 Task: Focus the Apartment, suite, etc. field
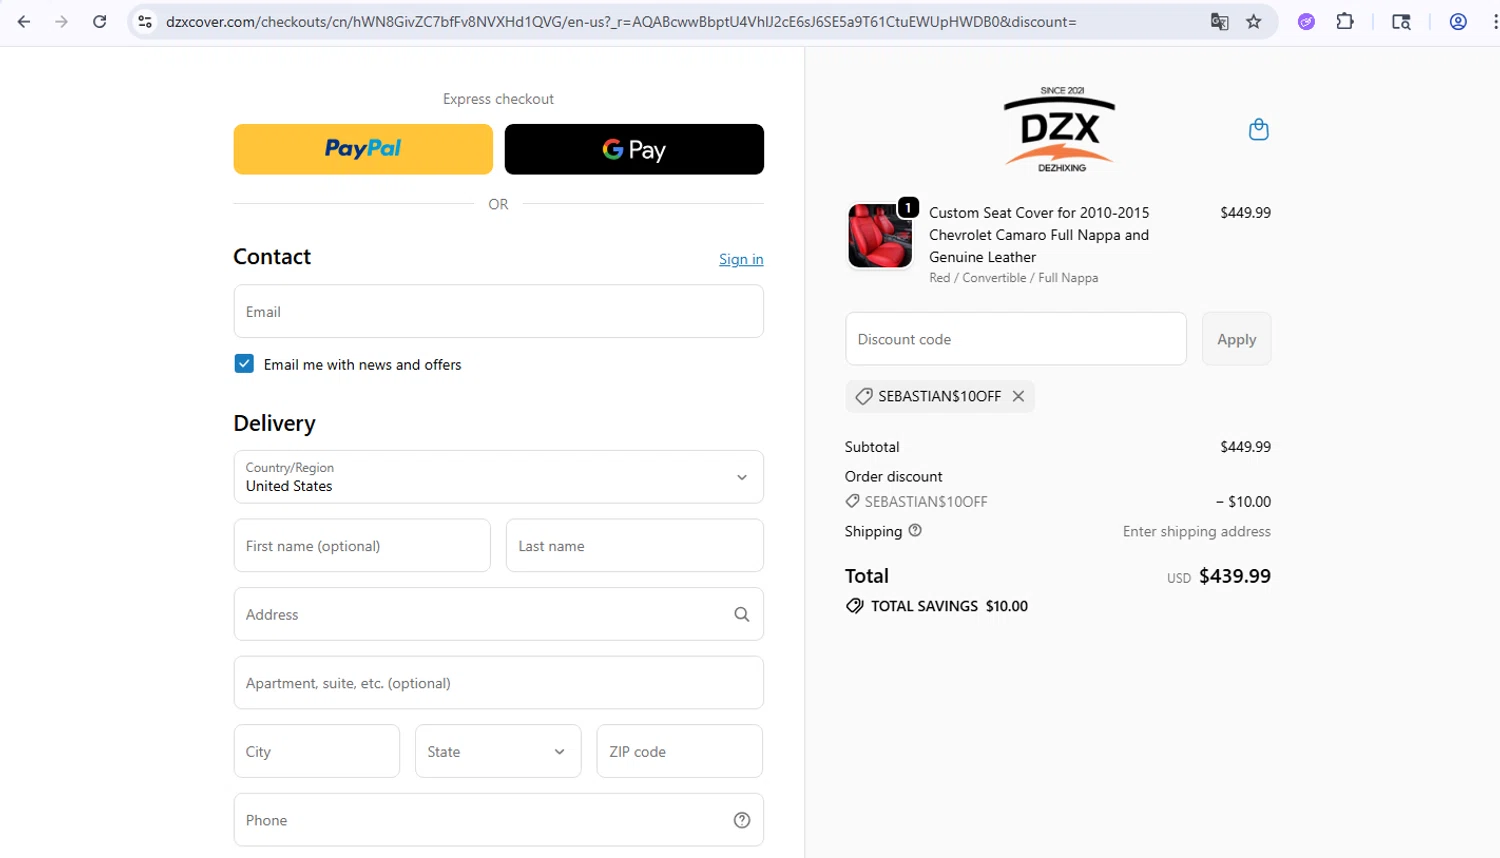tap(499, 683)
